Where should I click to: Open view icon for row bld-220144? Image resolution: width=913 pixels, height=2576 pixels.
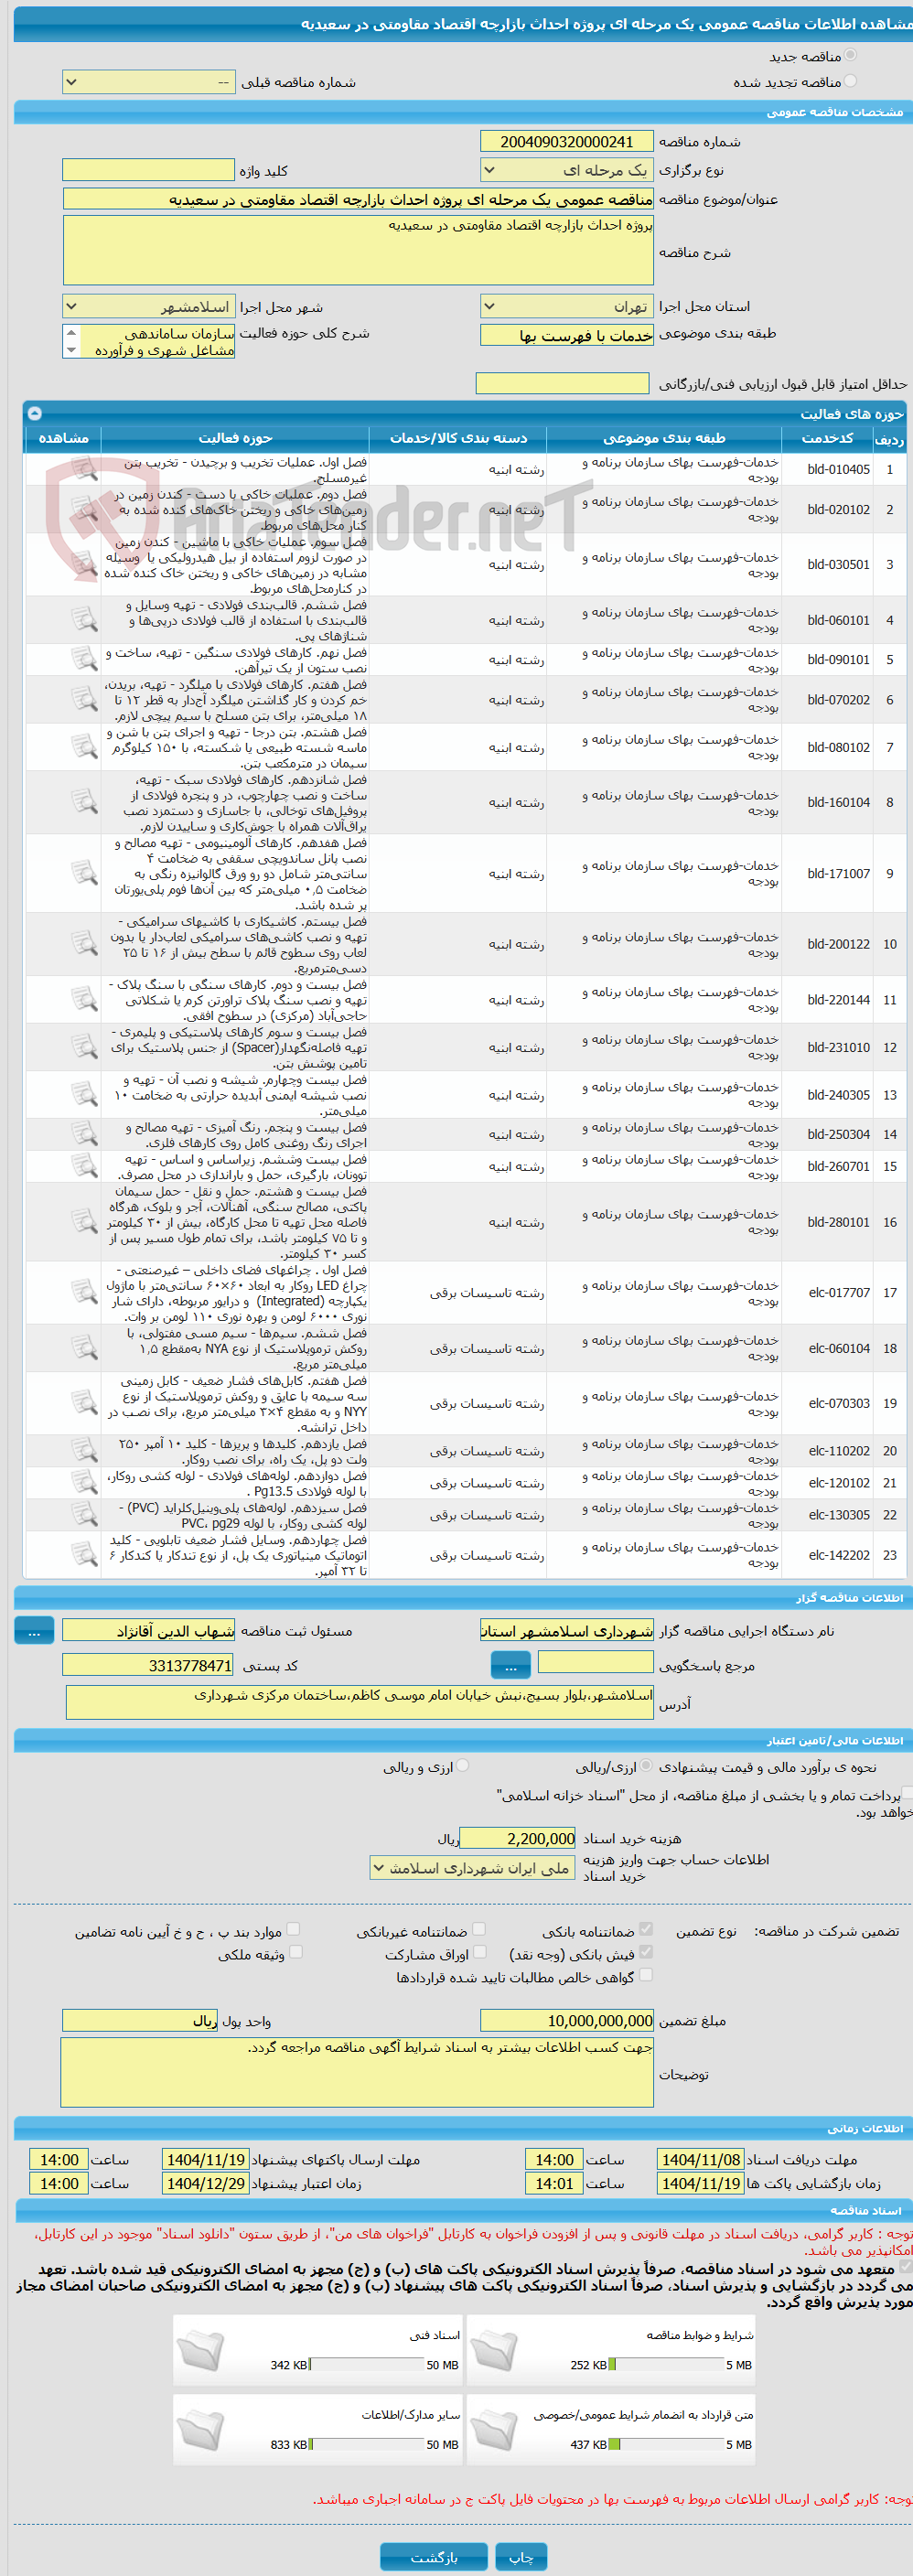click(x=84, y=999)
